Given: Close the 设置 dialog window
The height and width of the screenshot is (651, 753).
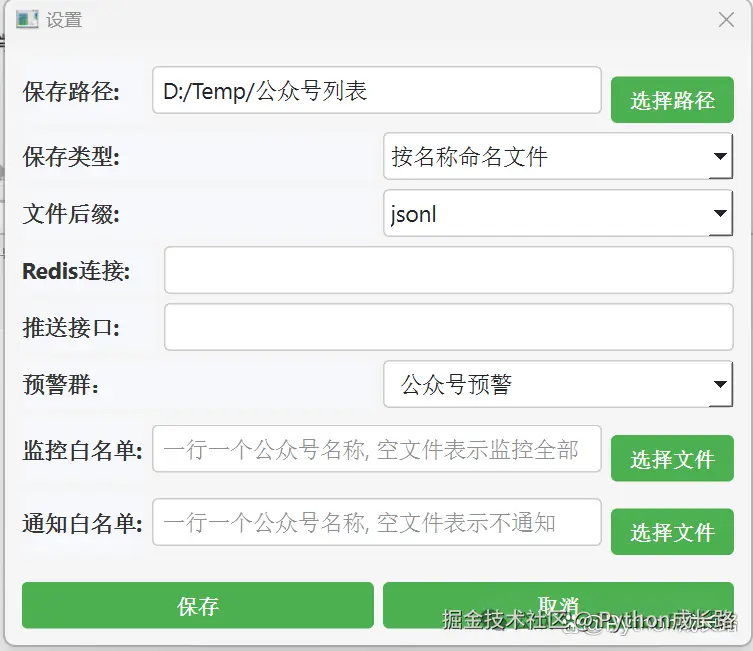Looking at the screenshot, I should click(727, 20).
